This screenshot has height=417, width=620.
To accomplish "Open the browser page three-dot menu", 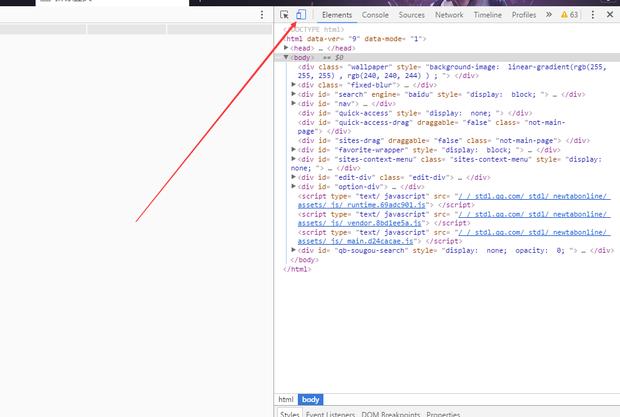I will tap(262, 15).
